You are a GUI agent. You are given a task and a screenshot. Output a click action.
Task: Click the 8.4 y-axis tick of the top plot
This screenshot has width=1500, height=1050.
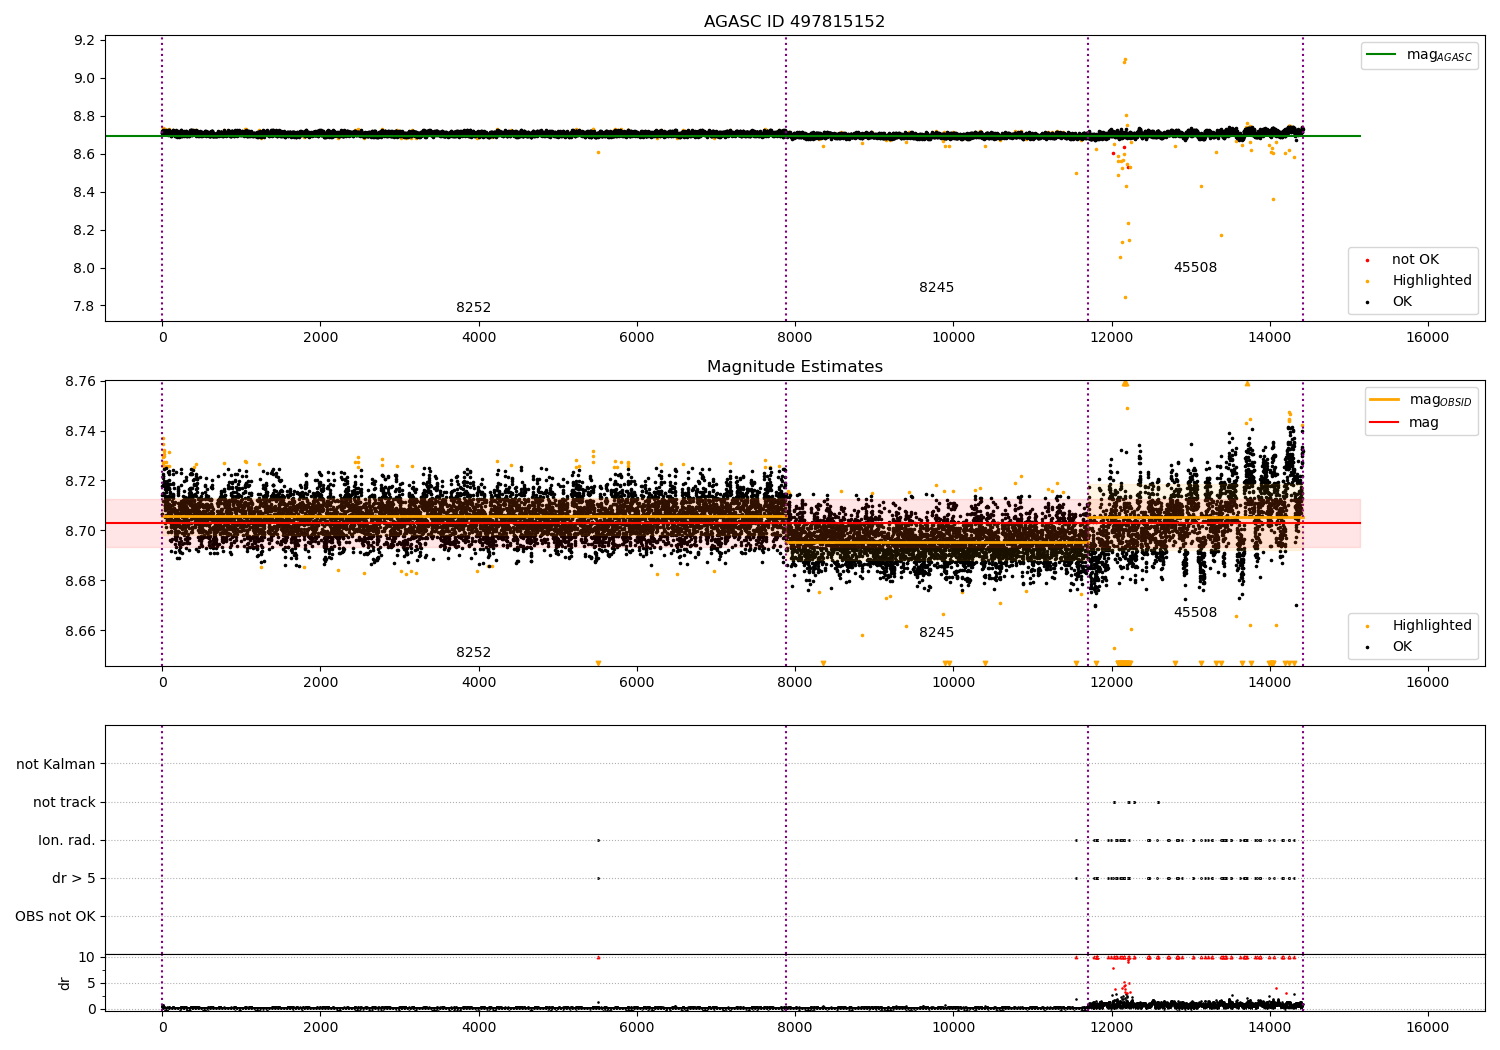pyautogui.click(x=85, y=192)
